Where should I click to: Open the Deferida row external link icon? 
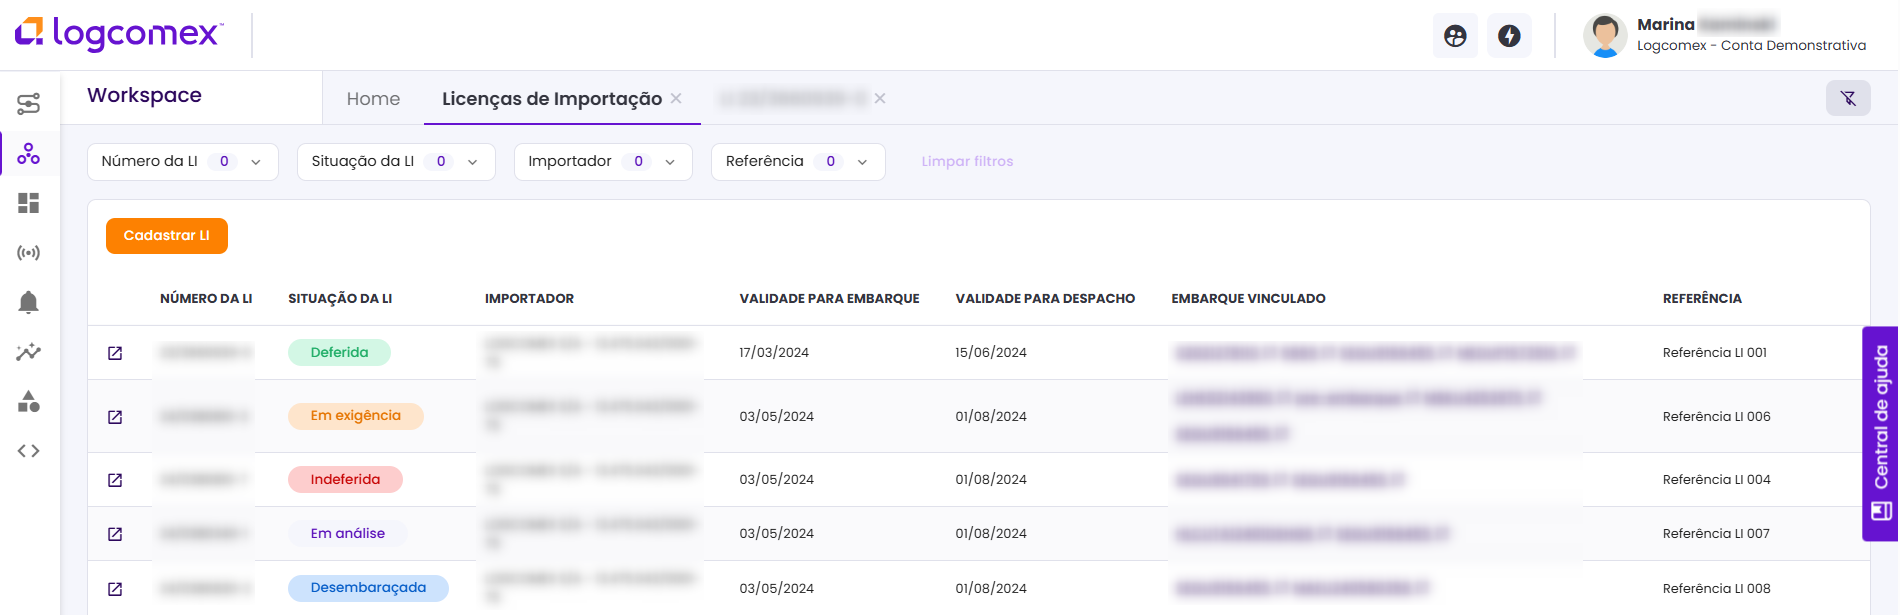(x=115, y=353)
